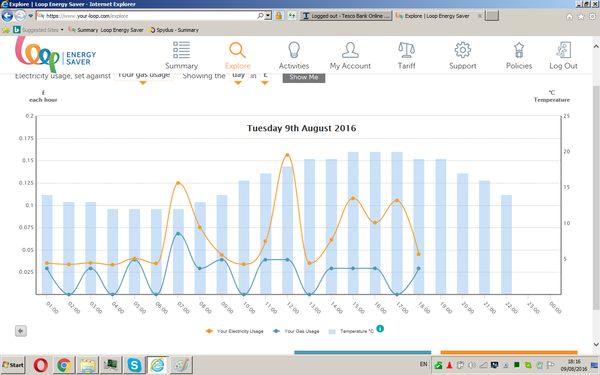Go back with browser back arrow

7,16
